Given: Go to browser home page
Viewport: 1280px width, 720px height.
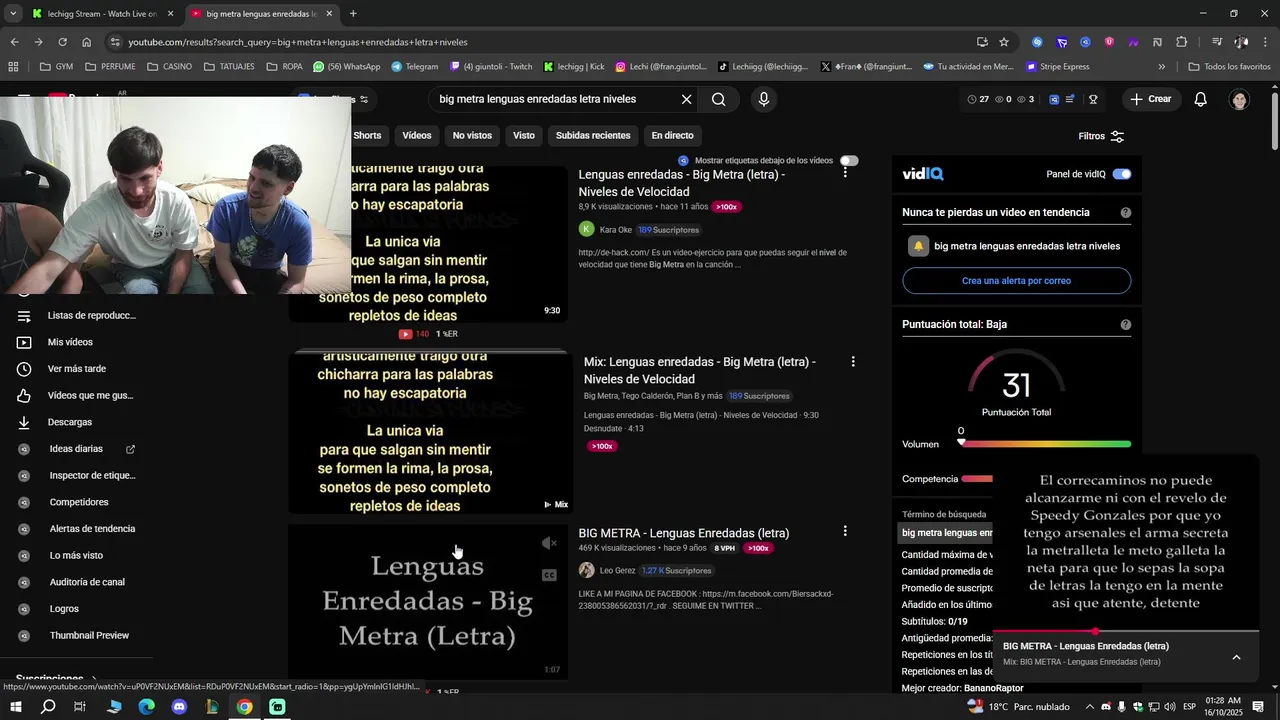Looking at the screenshot, I should coord(87,42).
